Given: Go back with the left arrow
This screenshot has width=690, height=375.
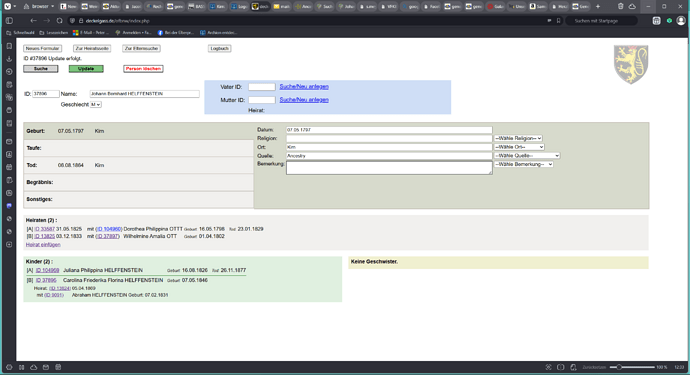Looking at the screenshot, I should [x=33, y=21].
